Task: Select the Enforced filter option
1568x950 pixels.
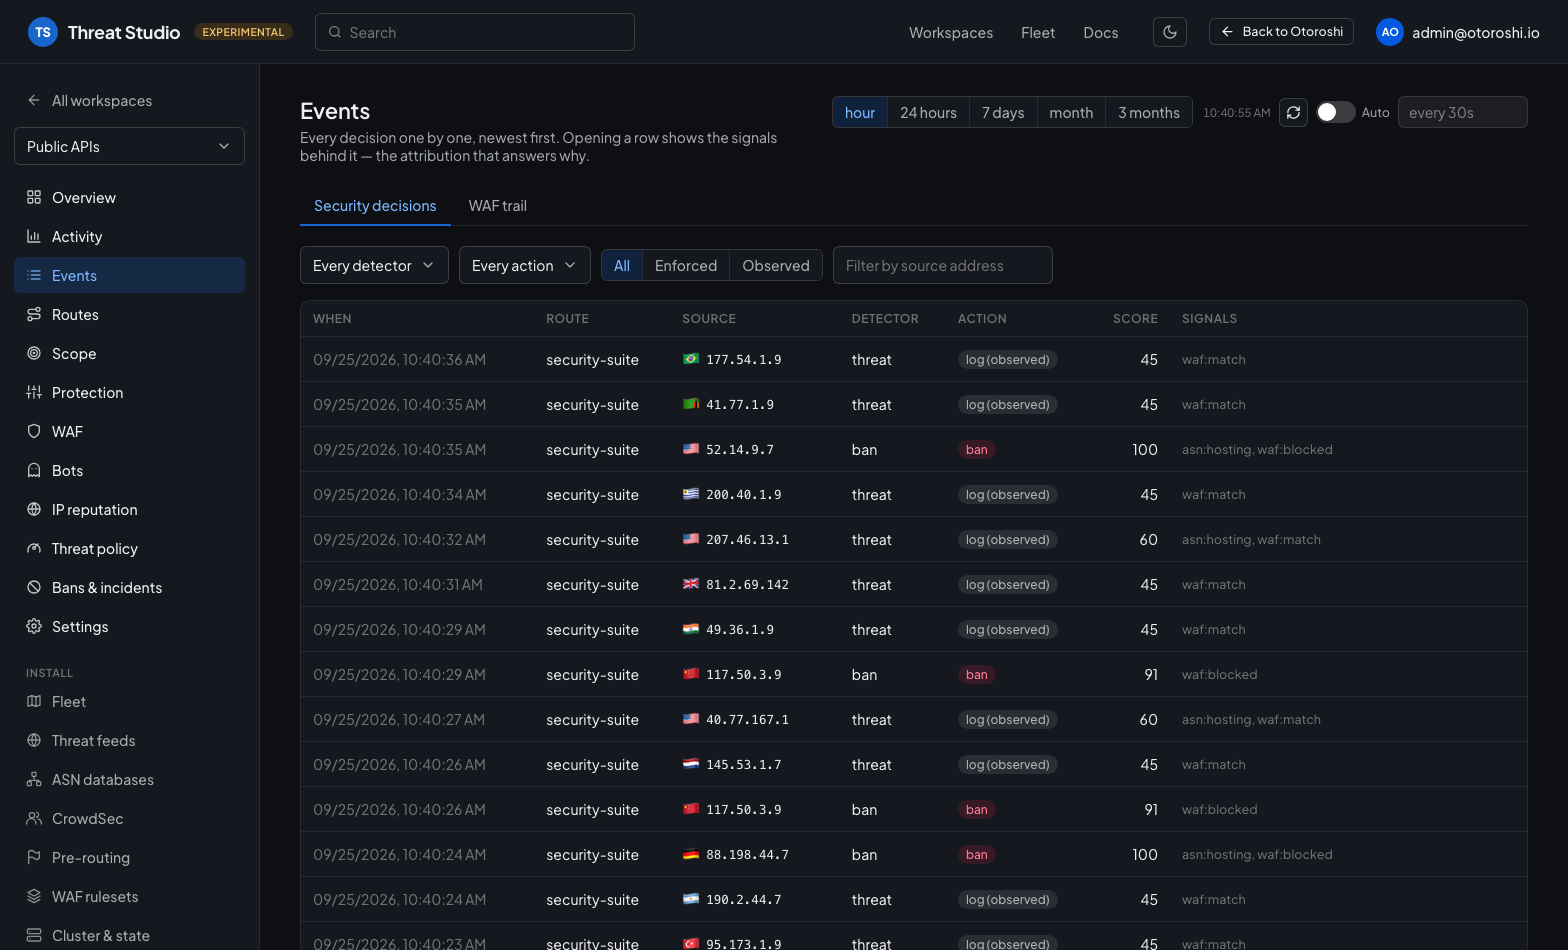Action: 686,265
